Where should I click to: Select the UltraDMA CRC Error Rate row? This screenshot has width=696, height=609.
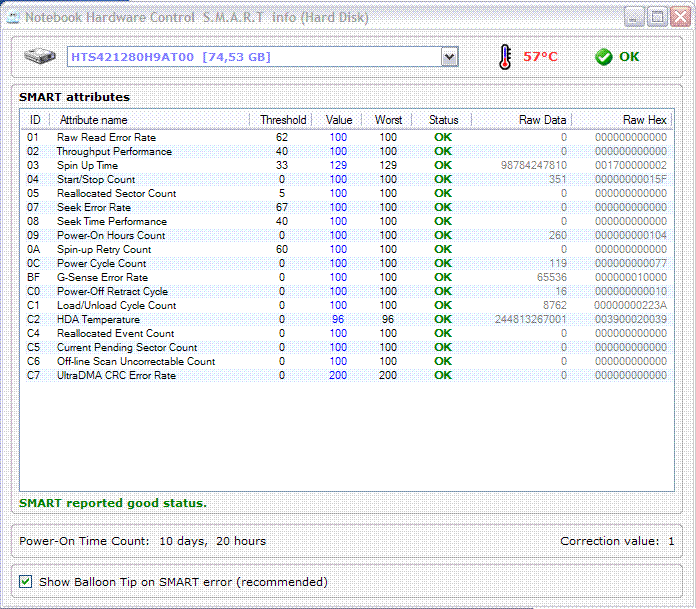[347, 375]
